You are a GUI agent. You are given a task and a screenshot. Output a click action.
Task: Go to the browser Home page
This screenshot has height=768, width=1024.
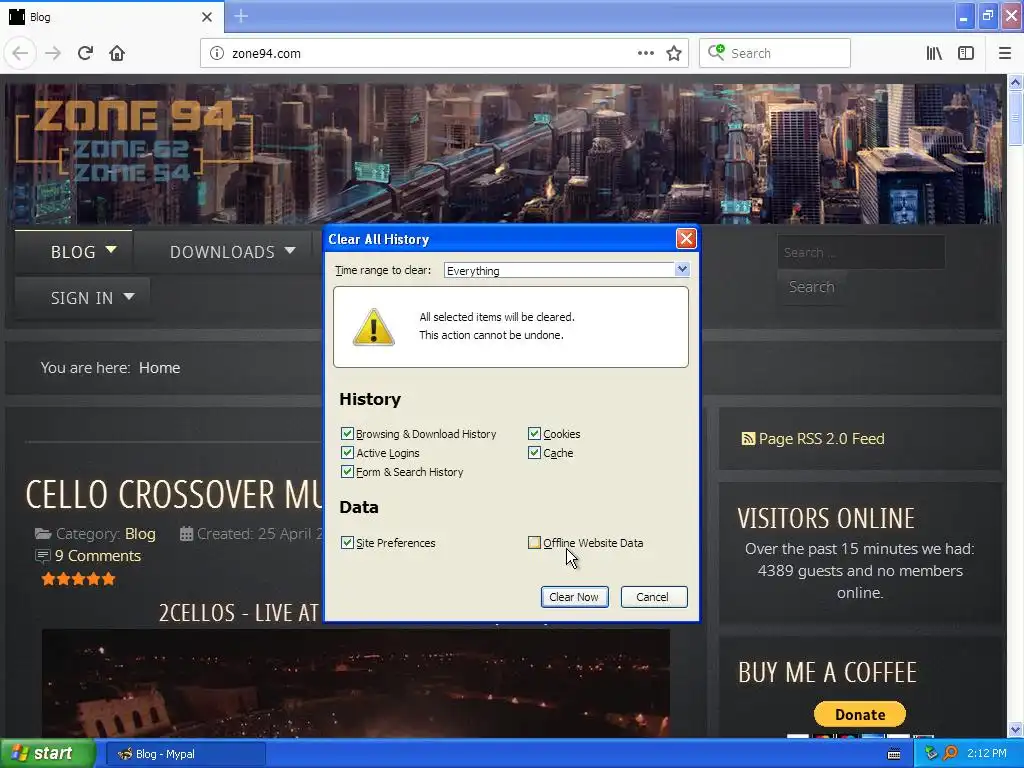(x=117, y=53)
